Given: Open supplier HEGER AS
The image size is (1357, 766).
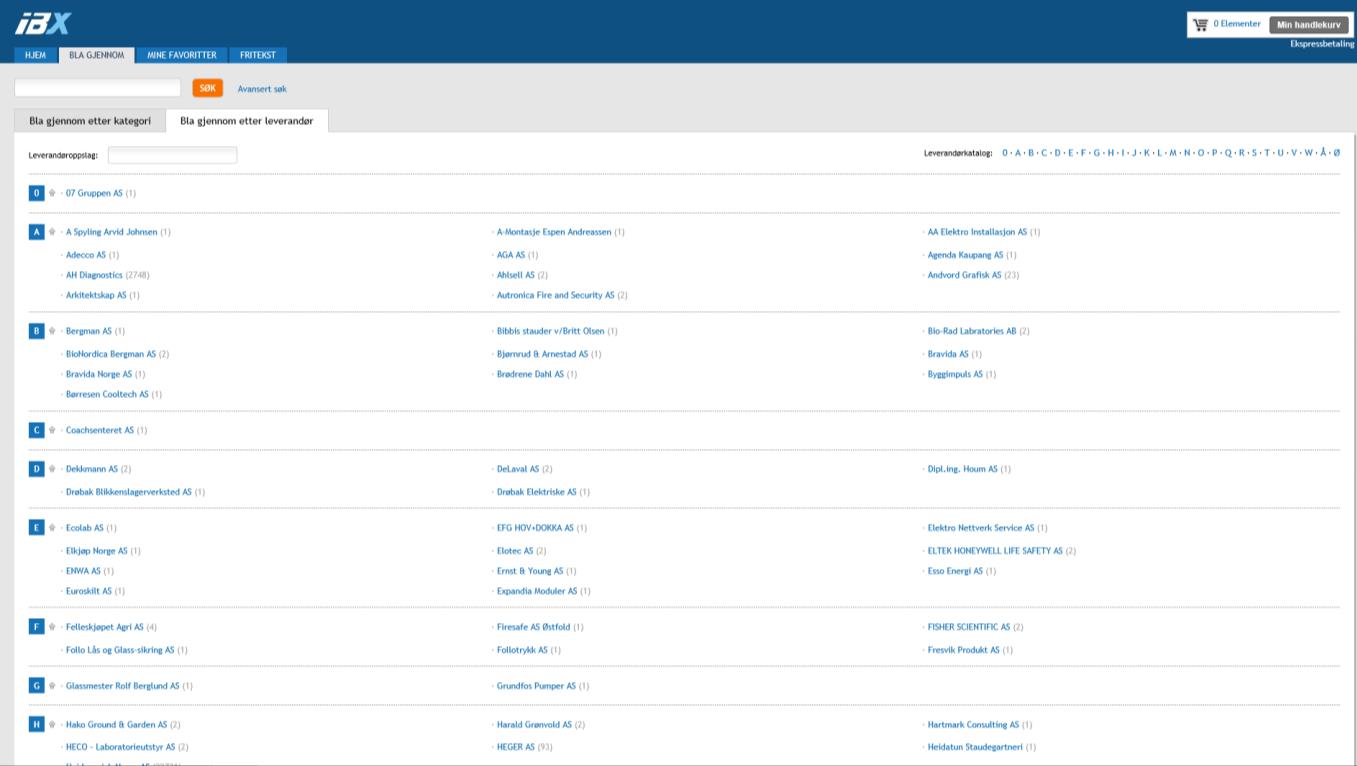Looking at the screenshot, I should pos(516,747).
